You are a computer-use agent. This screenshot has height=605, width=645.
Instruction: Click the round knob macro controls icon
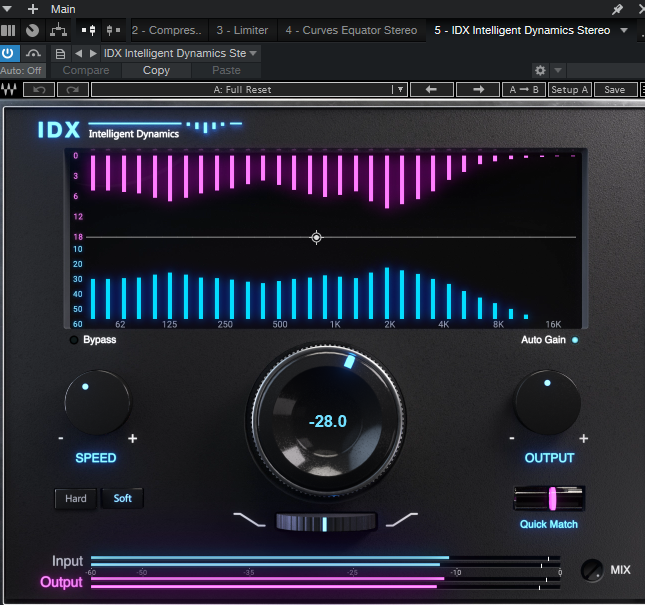pyautogui.click(x=32, y=30)
